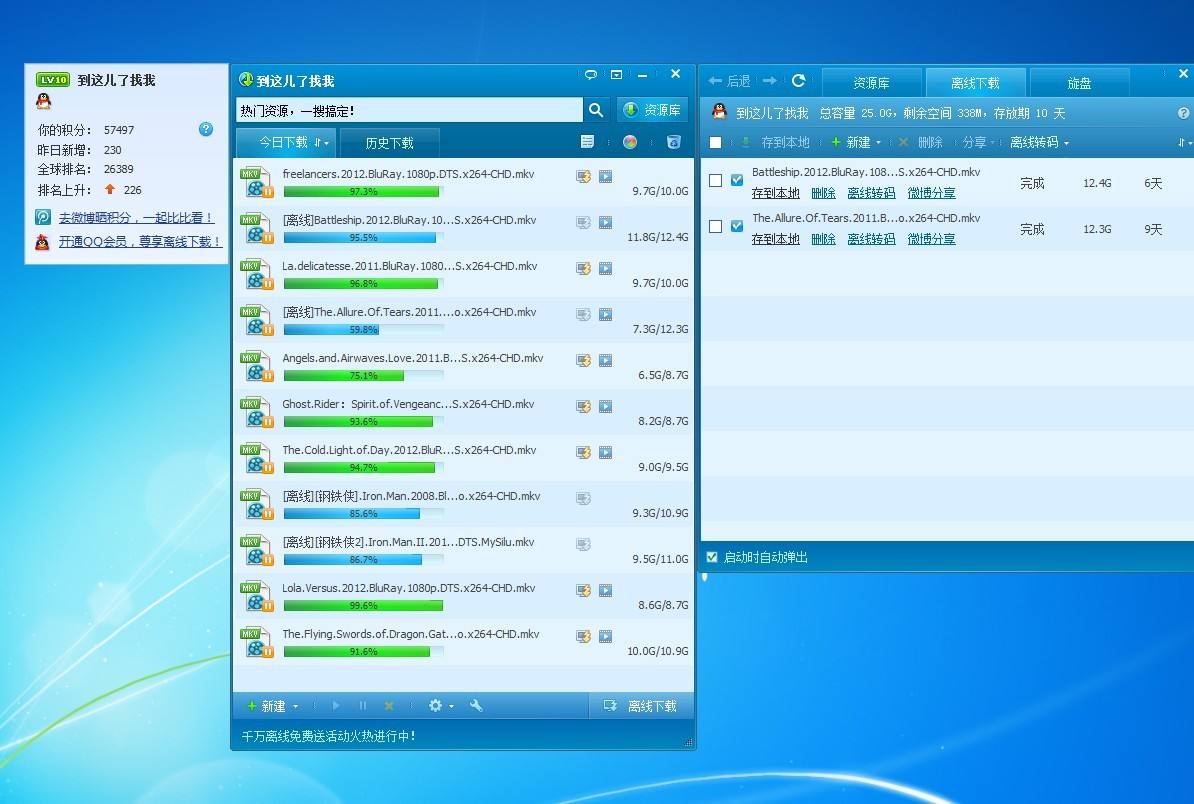1194x804 pixels.
Task: Expand the 新建 dropdown in bottom toolbar
Action: click(295, 707)
